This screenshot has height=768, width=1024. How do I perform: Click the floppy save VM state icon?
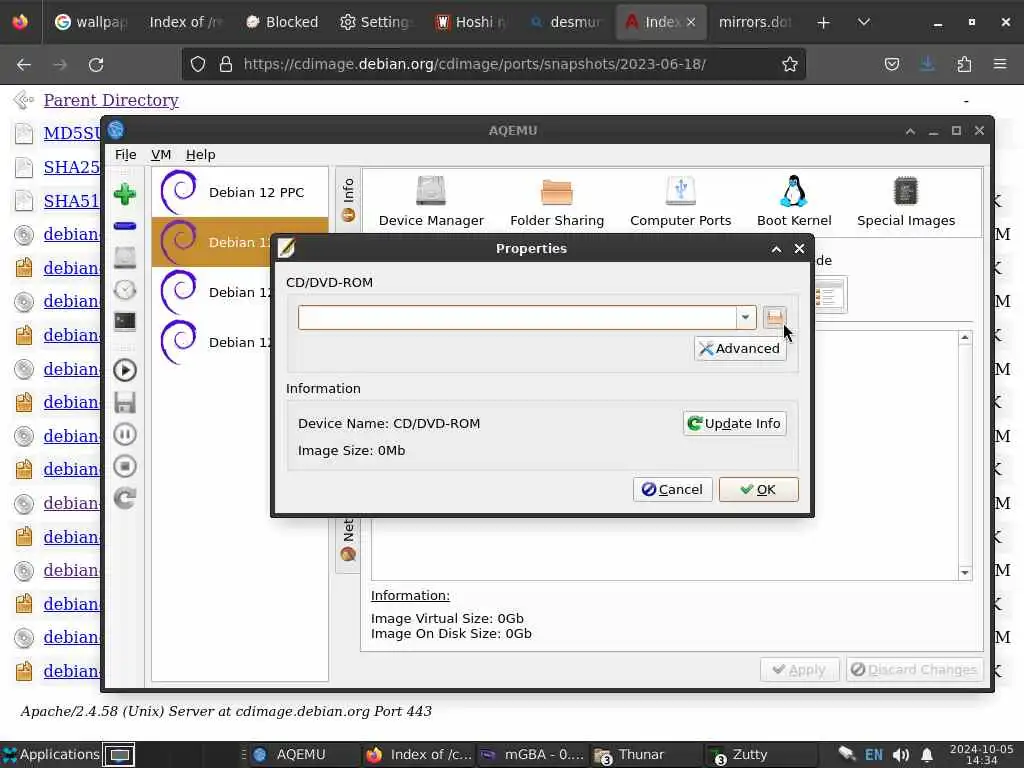[x=125, y=402]
